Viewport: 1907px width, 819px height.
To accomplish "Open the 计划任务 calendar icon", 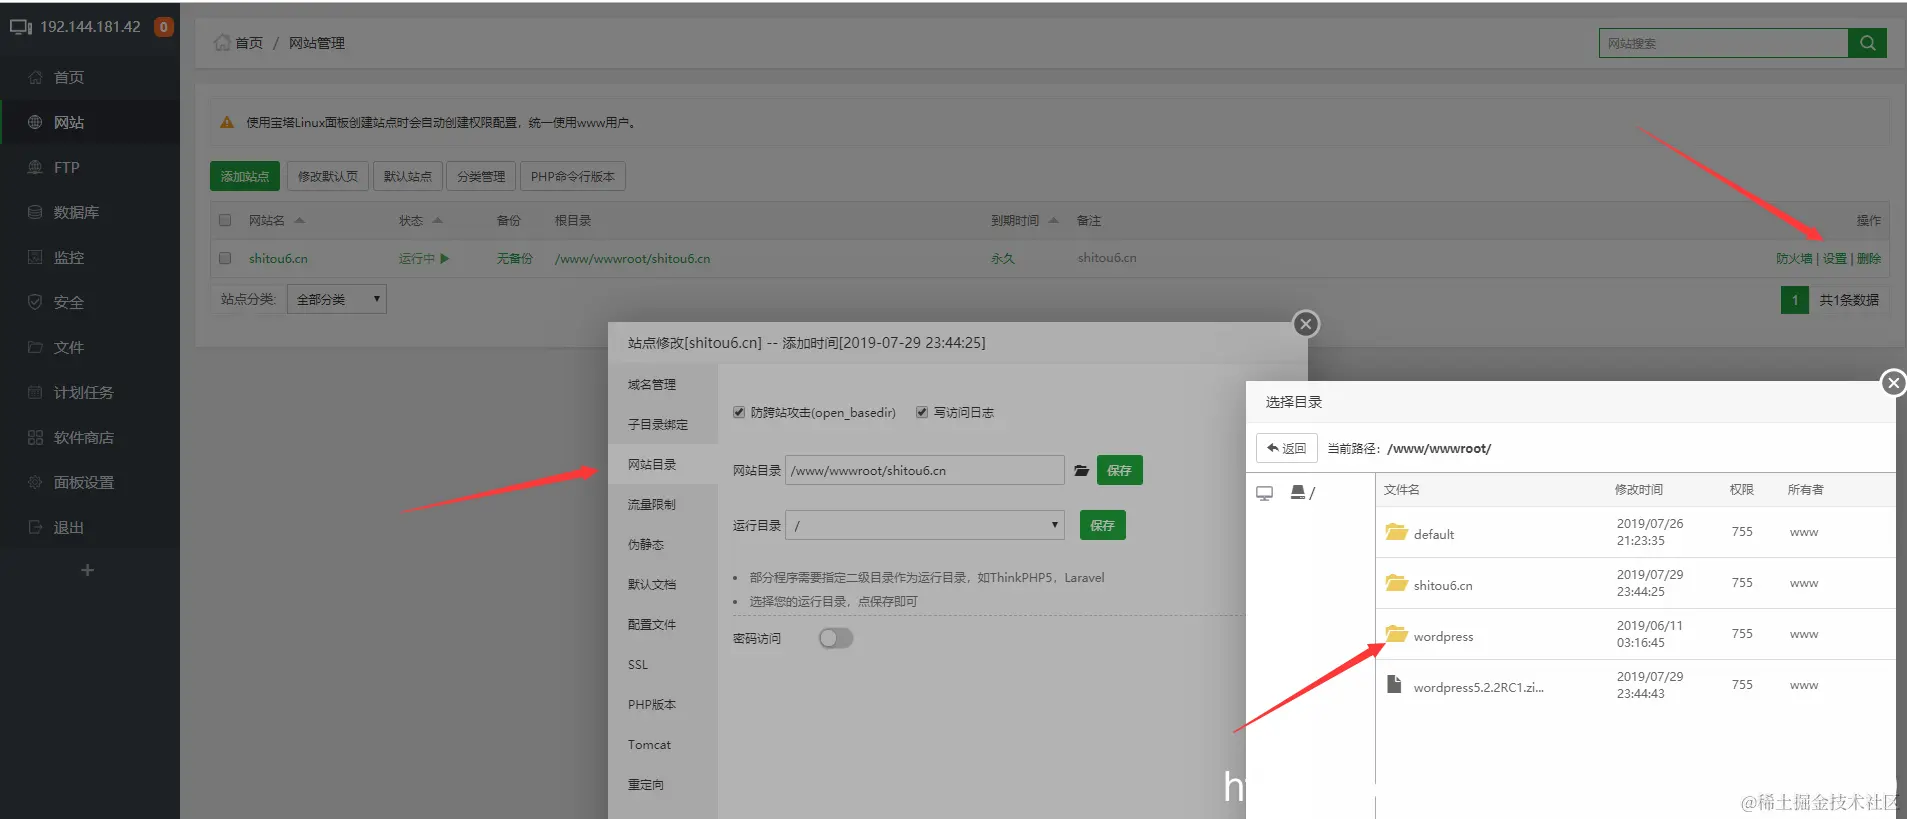I will (x=35, y=392).
